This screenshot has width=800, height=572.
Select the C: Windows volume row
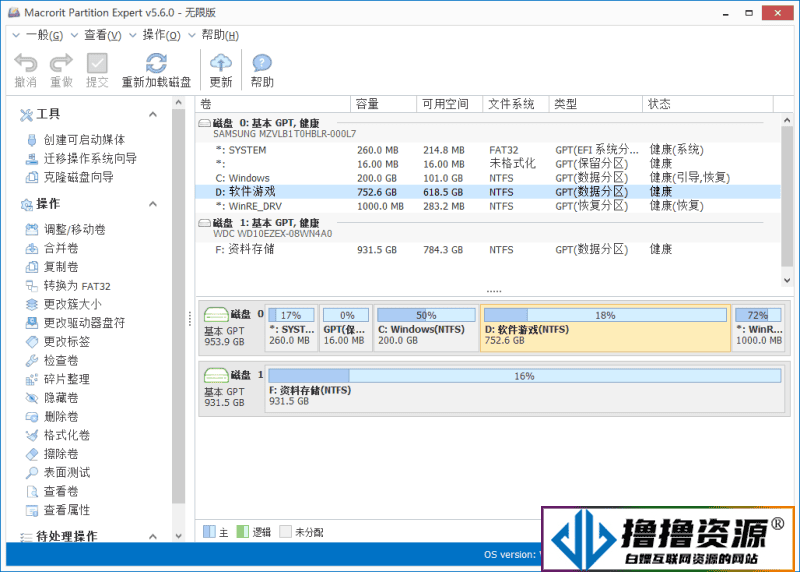pyautogui.click(x=488, y=178)
